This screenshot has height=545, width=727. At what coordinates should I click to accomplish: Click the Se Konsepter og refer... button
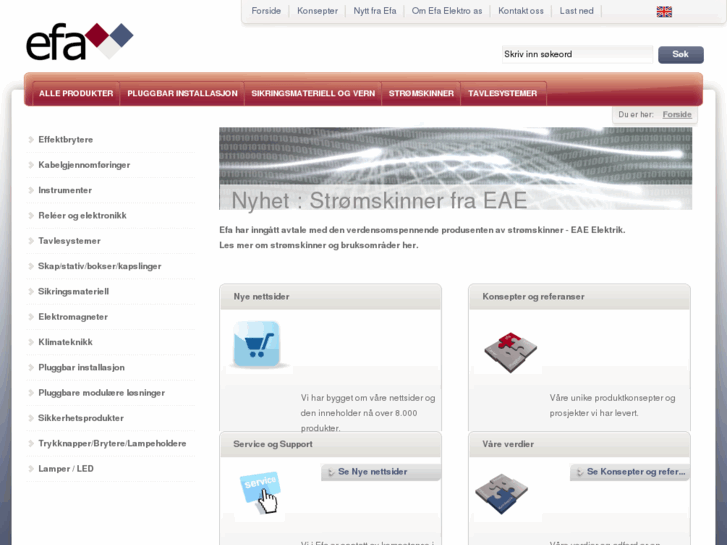(630, 472)
